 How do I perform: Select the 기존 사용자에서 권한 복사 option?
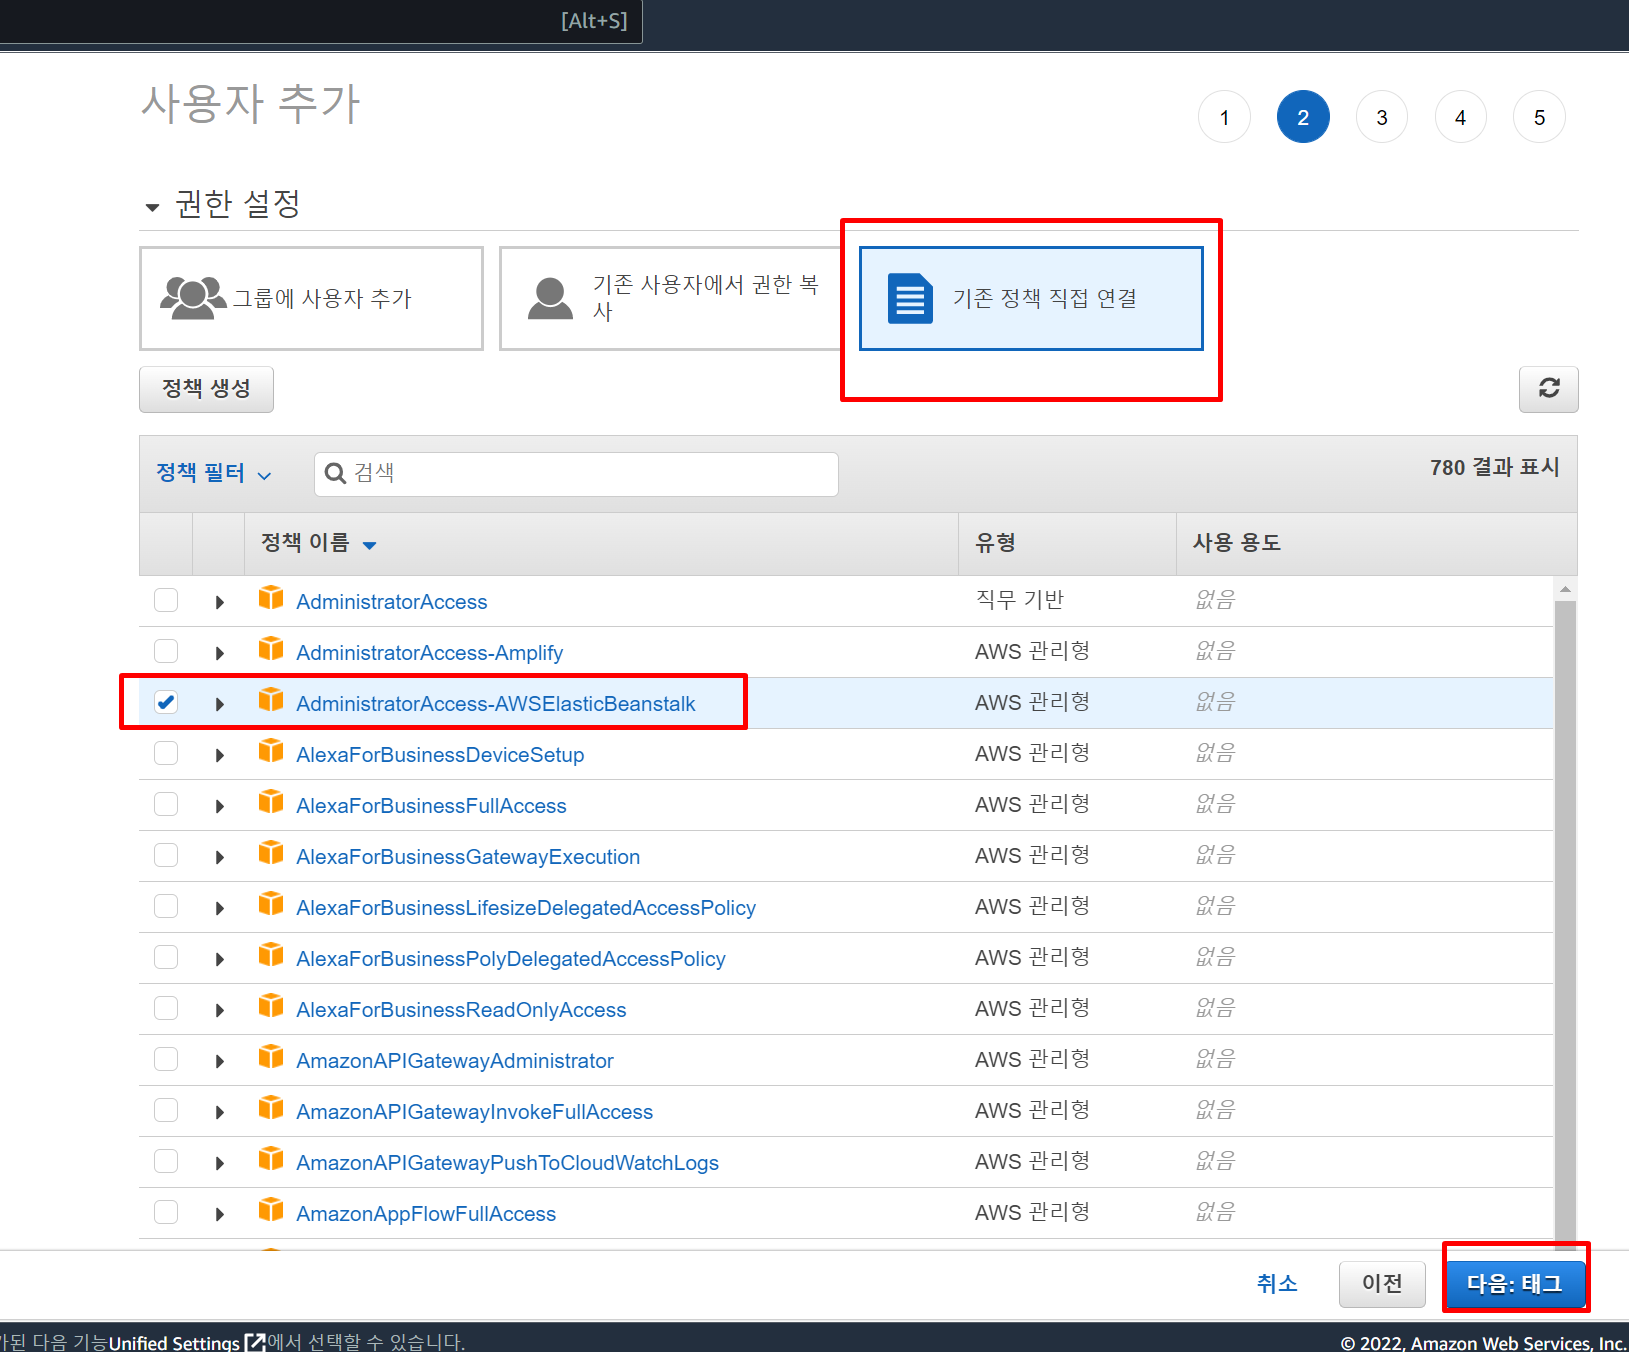[x=671, y=298]
